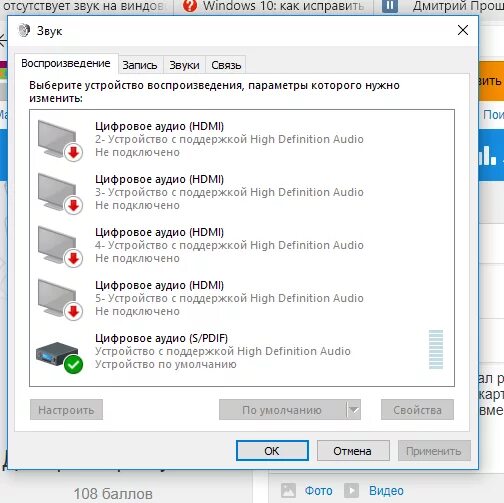
Task: Switch to the Звуки tab
Action: (184, 65)
